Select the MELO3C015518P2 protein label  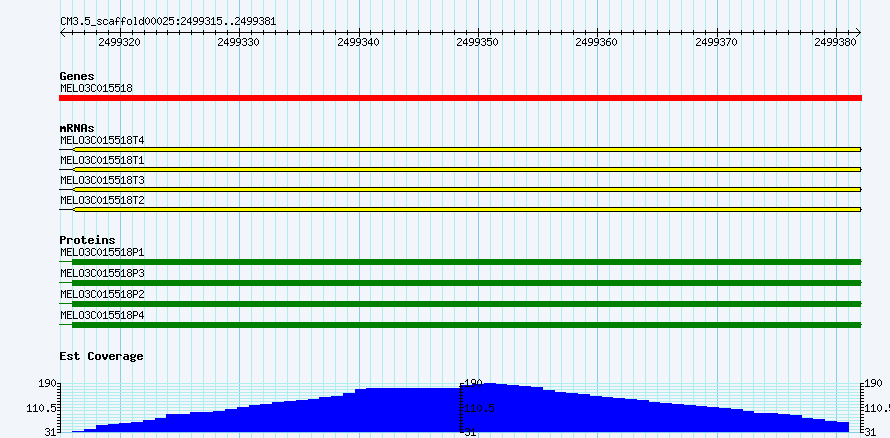click(x=102, y=294)
